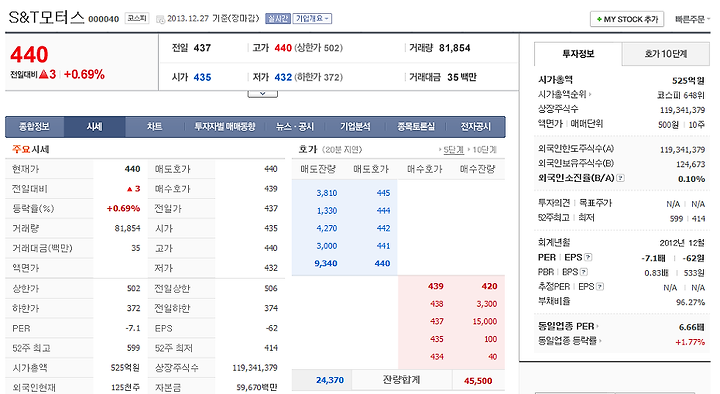The width and height of the screenshot is (720, 394).
Task: Click sell quote volume 9,340
Action: point(326,264)
